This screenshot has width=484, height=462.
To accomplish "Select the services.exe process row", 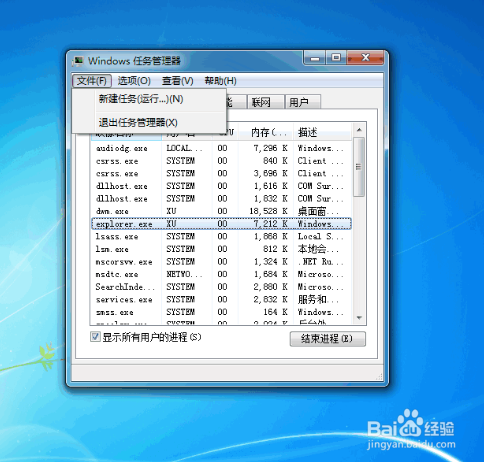I will click(x=221, y=299).
